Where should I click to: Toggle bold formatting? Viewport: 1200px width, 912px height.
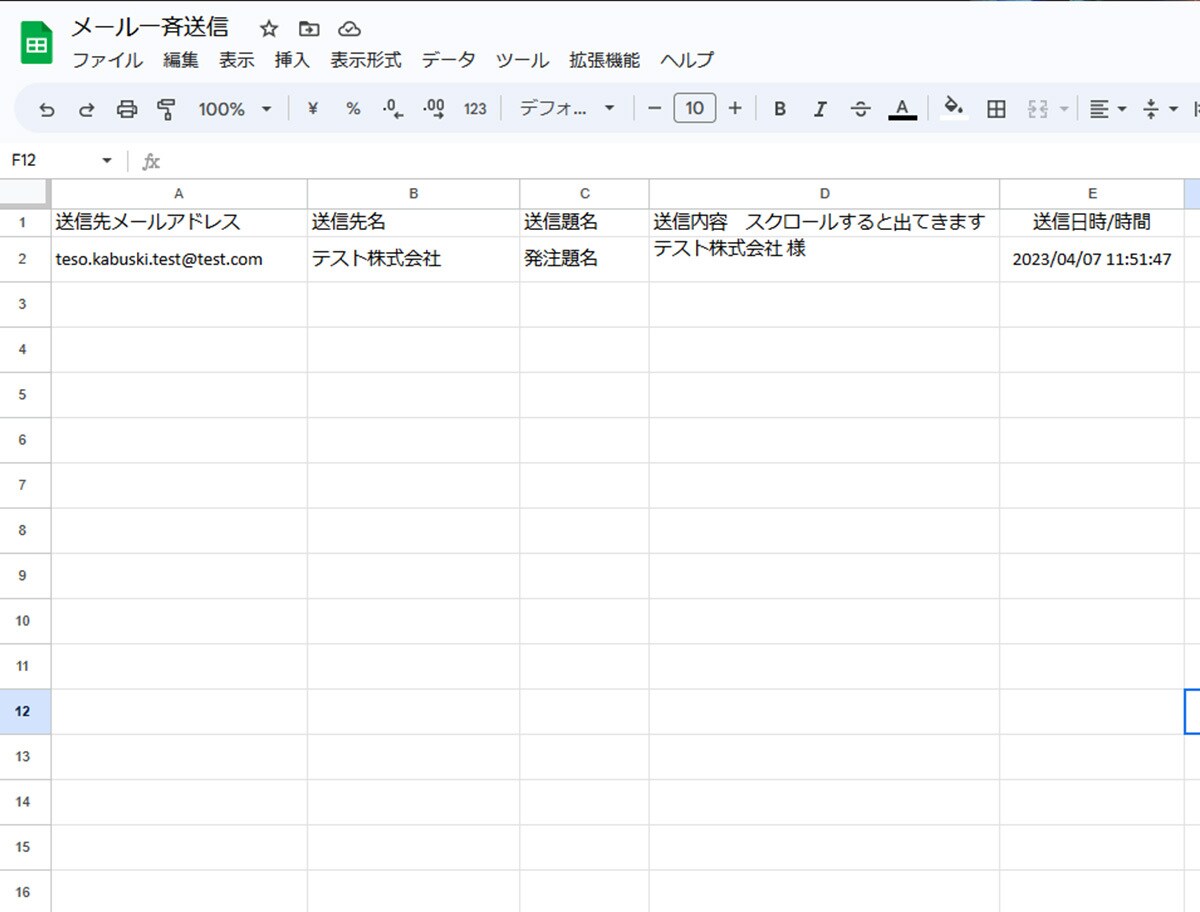click(780, 109)
